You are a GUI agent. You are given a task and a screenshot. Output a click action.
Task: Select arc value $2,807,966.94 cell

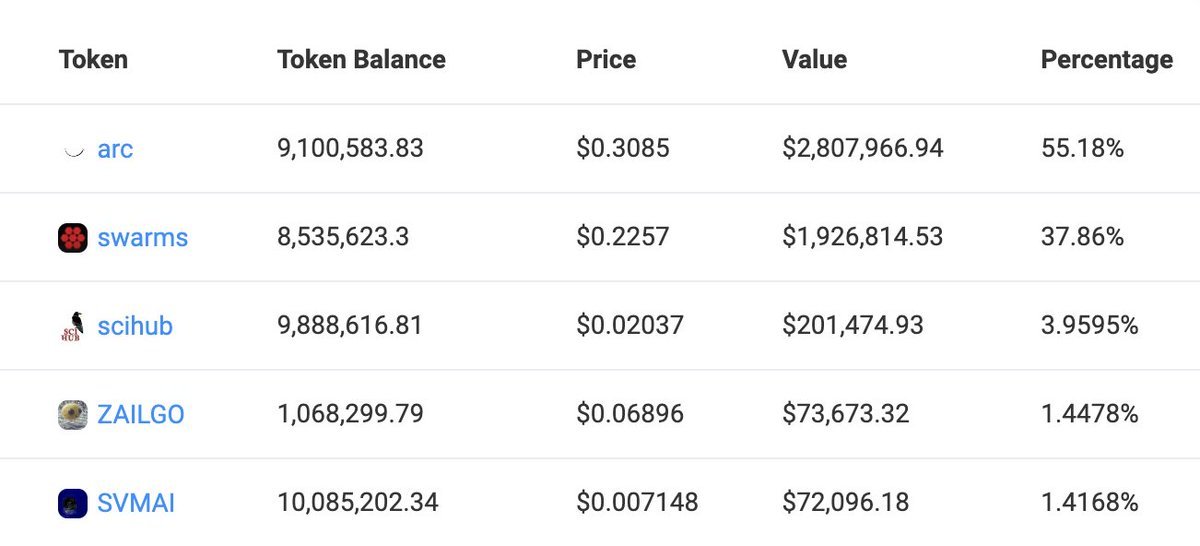point(862,149)
